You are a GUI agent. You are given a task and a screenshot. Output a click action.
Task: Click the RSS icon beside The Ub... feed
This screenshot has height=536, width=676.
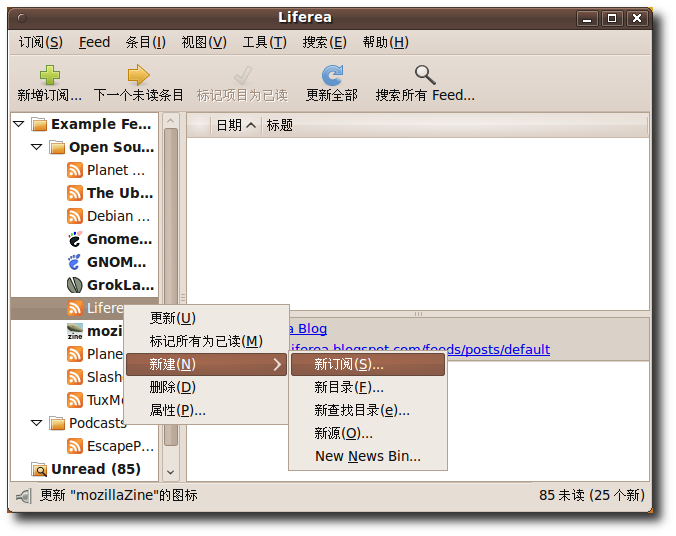(x=75, y=193)
